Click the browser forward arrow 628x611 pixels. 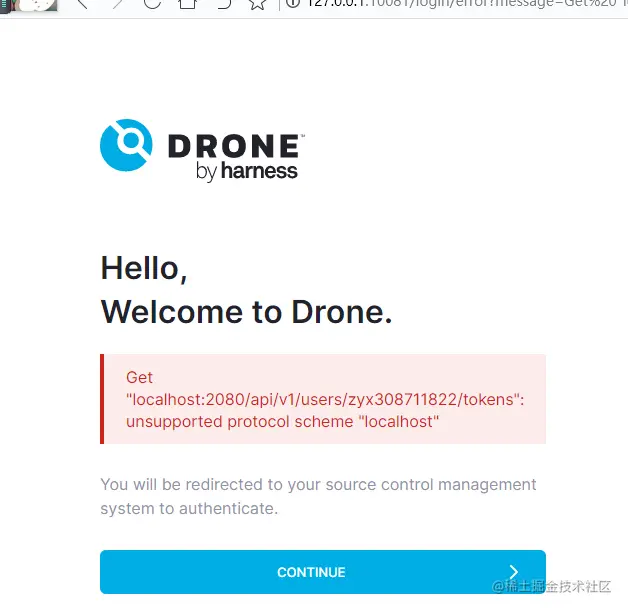tap(117, 3)
